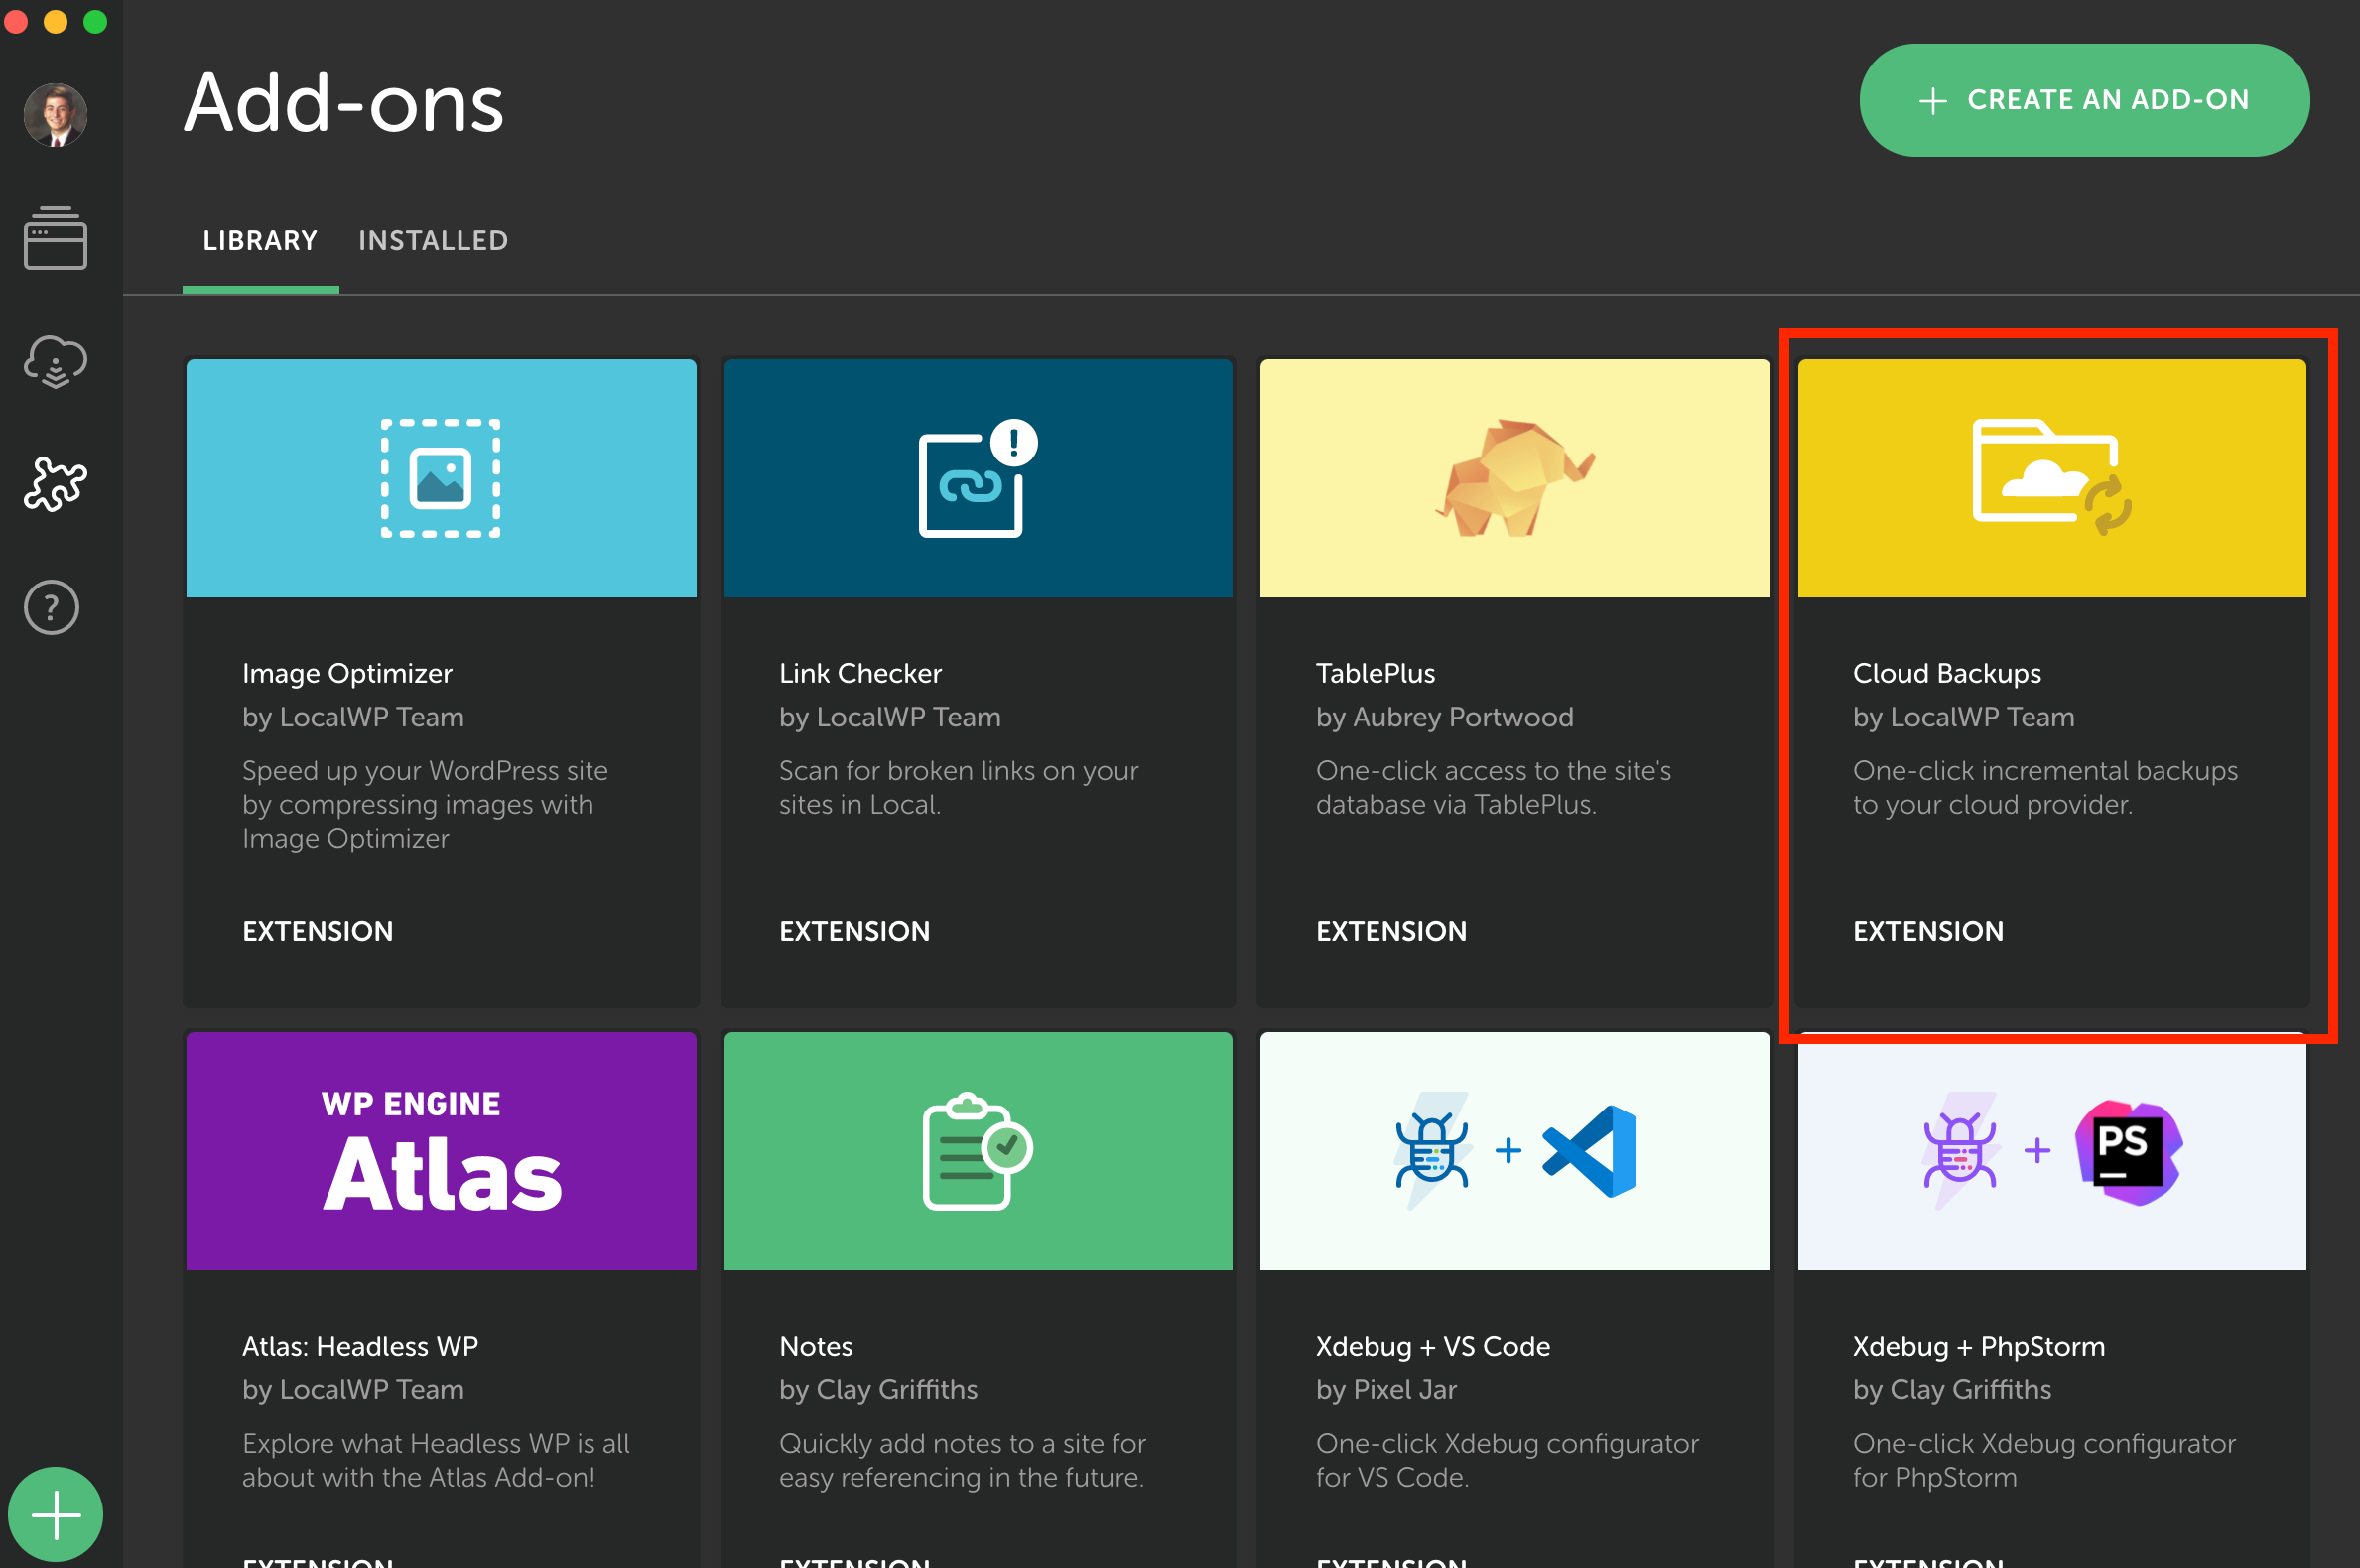Viewport: 2360px width, 1568px height.
Task: Click 'by Pixel Jar' author text
Action: click(1386, 1390)
